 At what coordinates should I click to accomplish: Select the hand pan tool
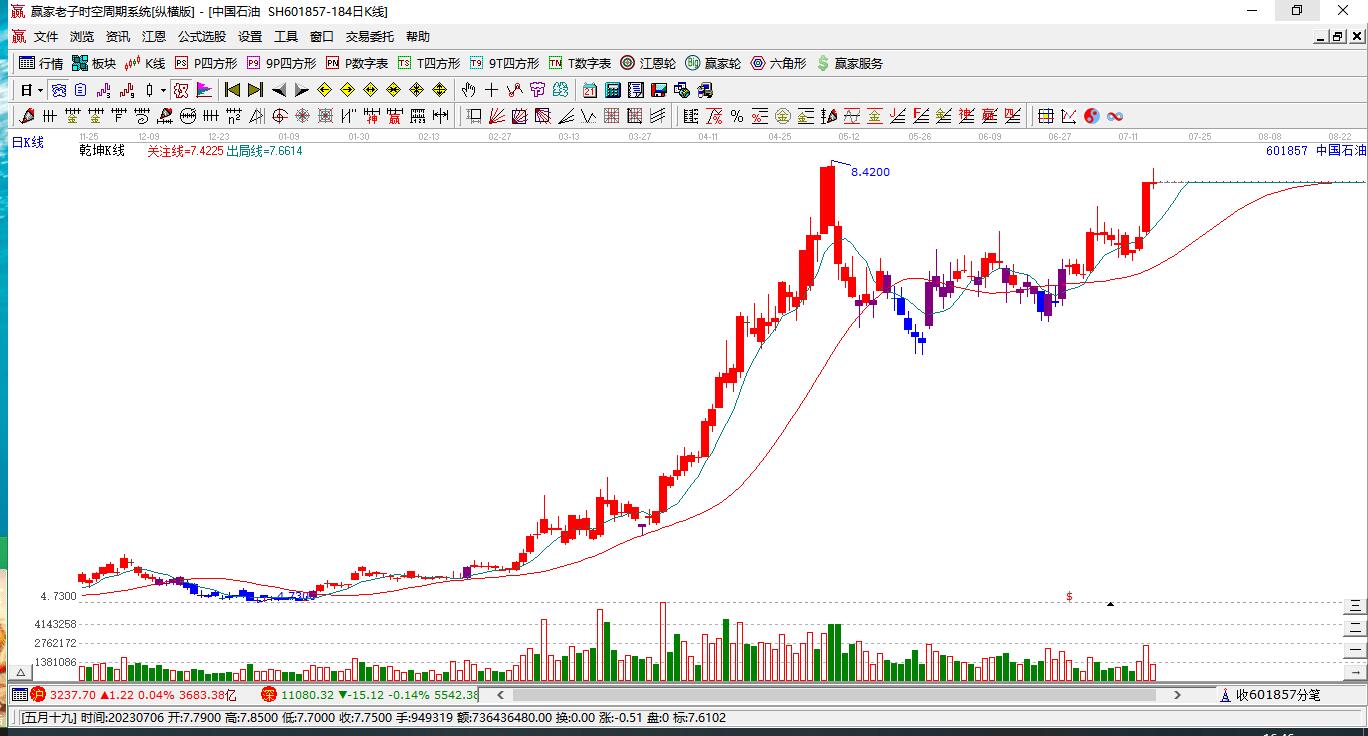[468, 90]
